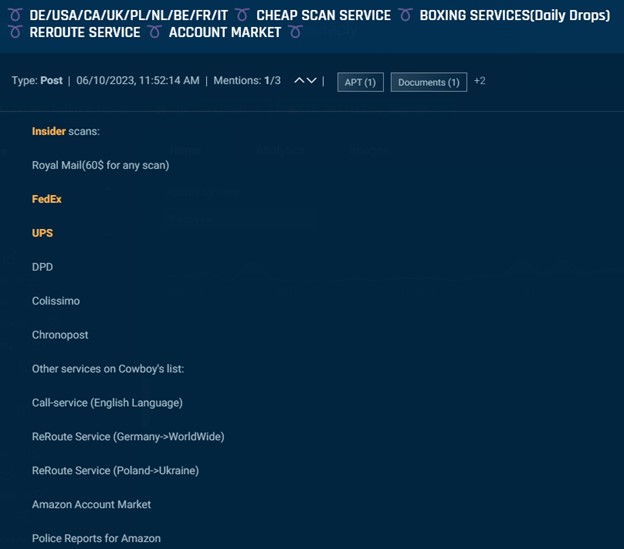Click highlighted UPS keyword
Viewport: 624px width, 549px height.
[42, 233]
